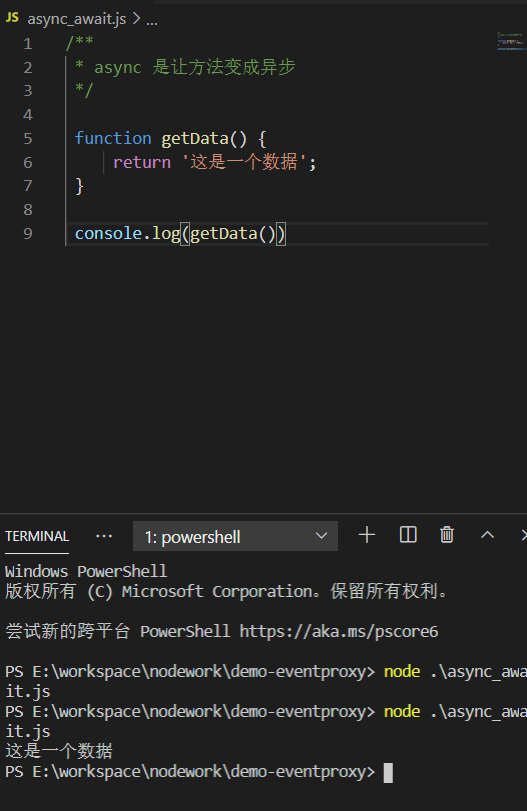Click the console.log statement on line 9

click(180, 234)
